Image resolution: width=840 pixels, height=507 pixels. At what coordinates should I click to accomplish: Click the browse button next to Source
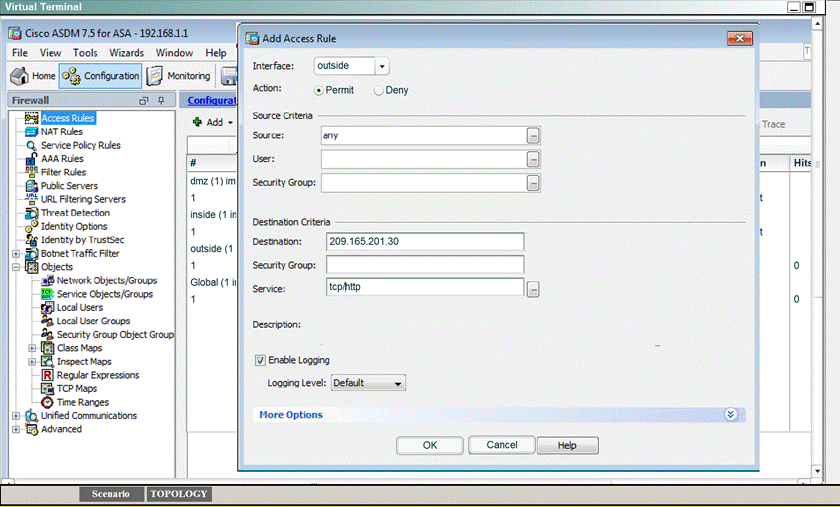click(534, 135)
